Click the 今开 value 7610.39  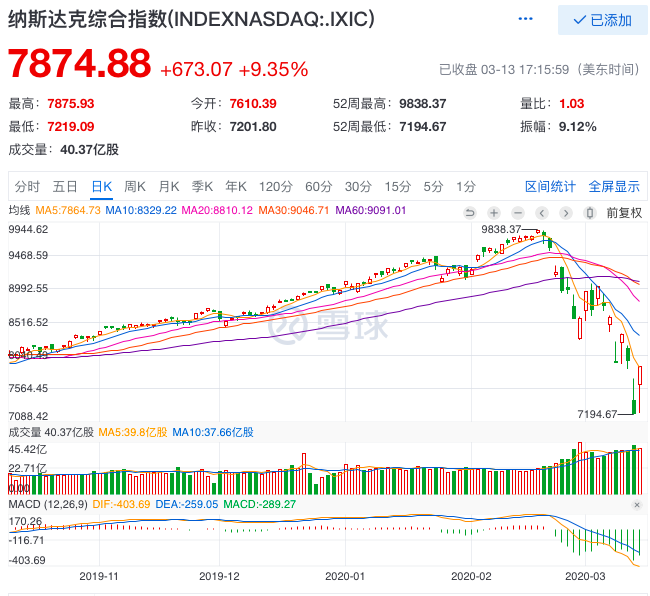click(x=253, y=104)
